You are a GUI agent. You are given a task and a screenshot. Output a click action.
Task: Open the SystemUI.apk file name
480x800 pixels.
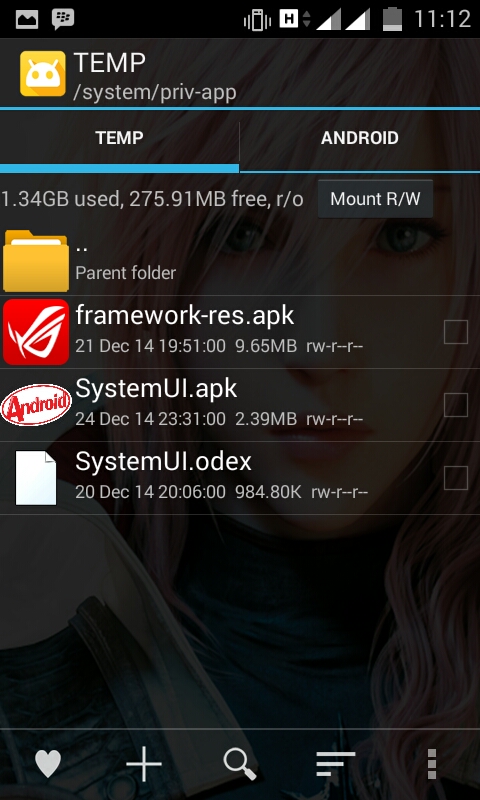[156, 389]
